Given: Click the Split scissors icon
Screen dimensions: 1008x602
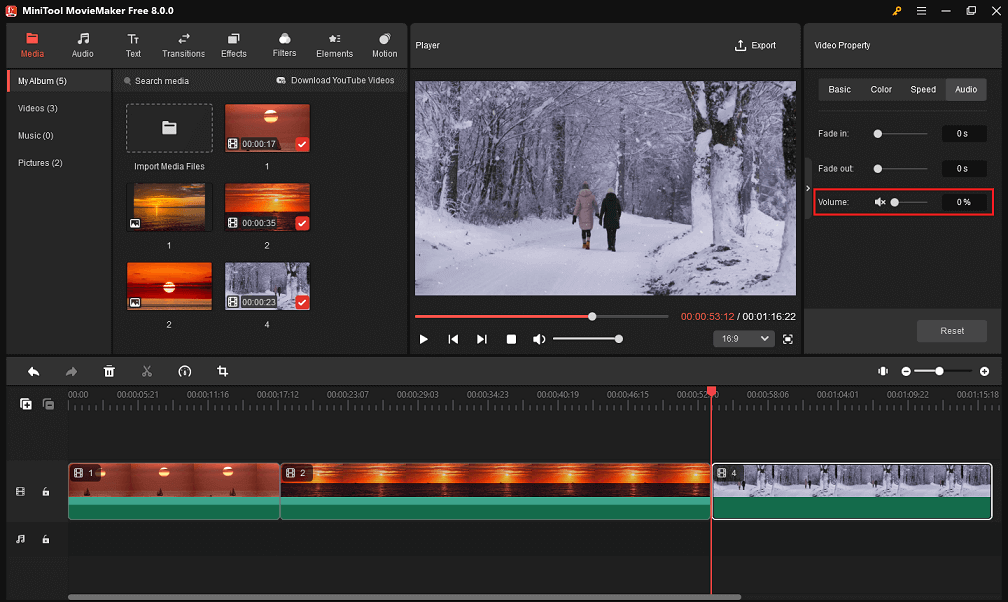Looking at the screenshot, I should (x=147, y=371).
